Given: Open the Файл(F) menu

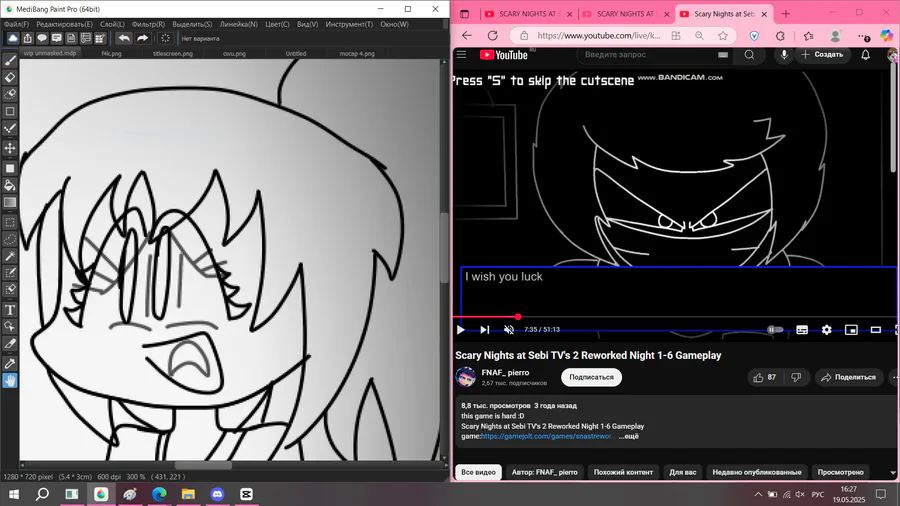Looking at the screenshot, I should [x=16, y=24].
